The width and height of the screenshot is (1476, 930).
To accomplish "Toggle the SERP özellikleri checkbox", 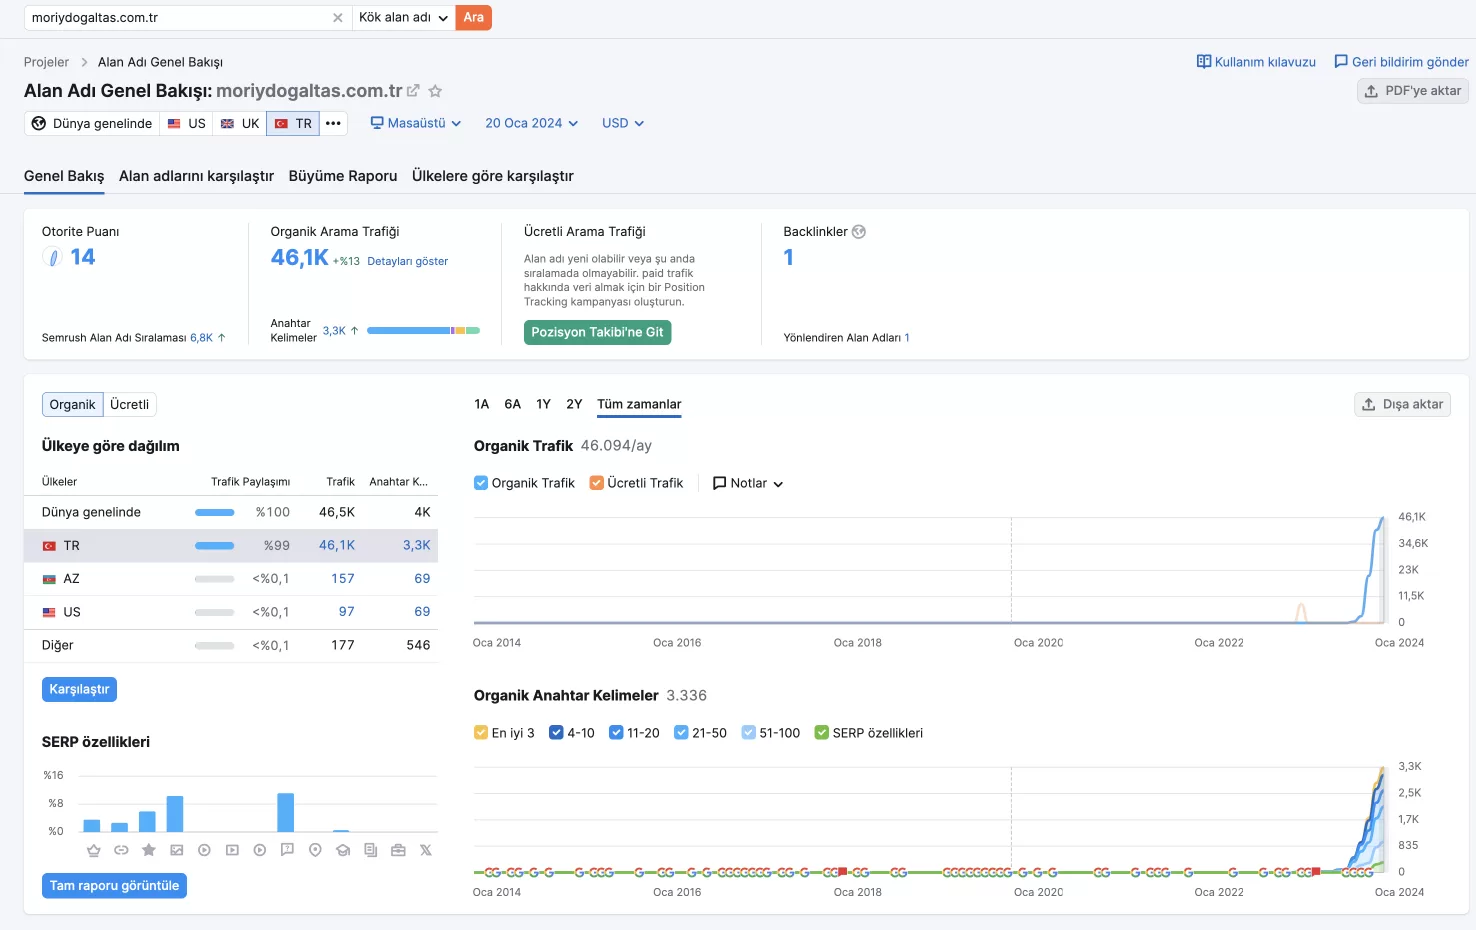I will tap(822, 733).
